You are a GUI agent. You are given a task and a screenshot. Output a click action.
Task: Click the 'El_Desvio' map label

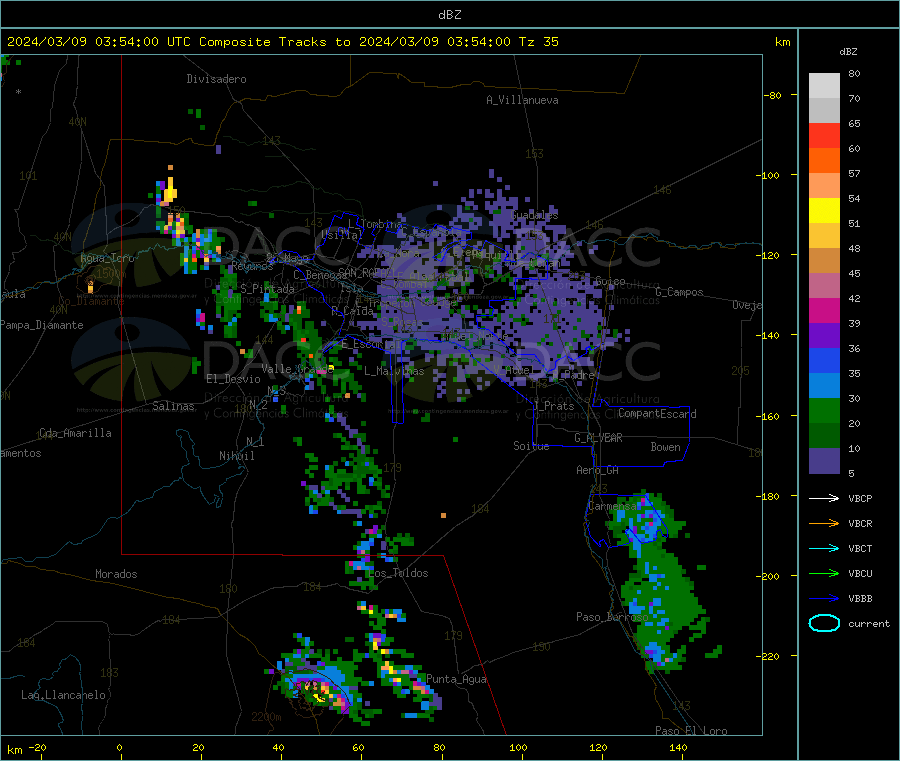(233, 379)
